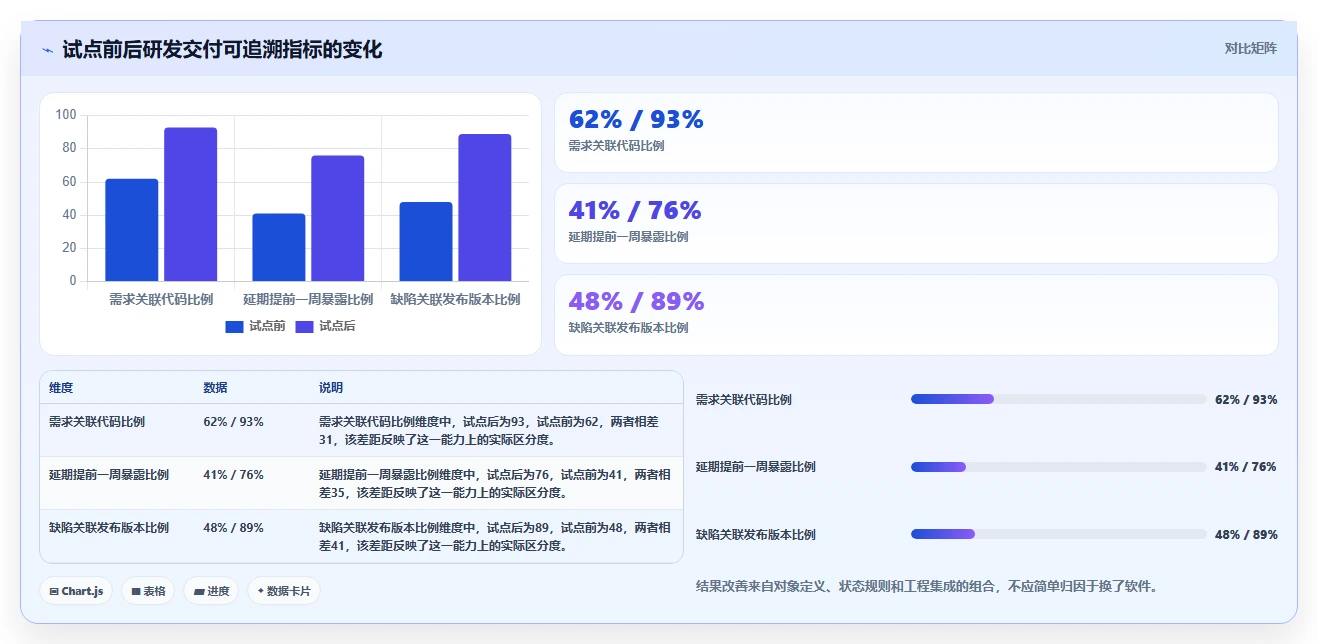Click the description starting 延期提前一周暴露比例维度中
The height and width of the screenshot is (644, 1318).
tap(495, 484)
